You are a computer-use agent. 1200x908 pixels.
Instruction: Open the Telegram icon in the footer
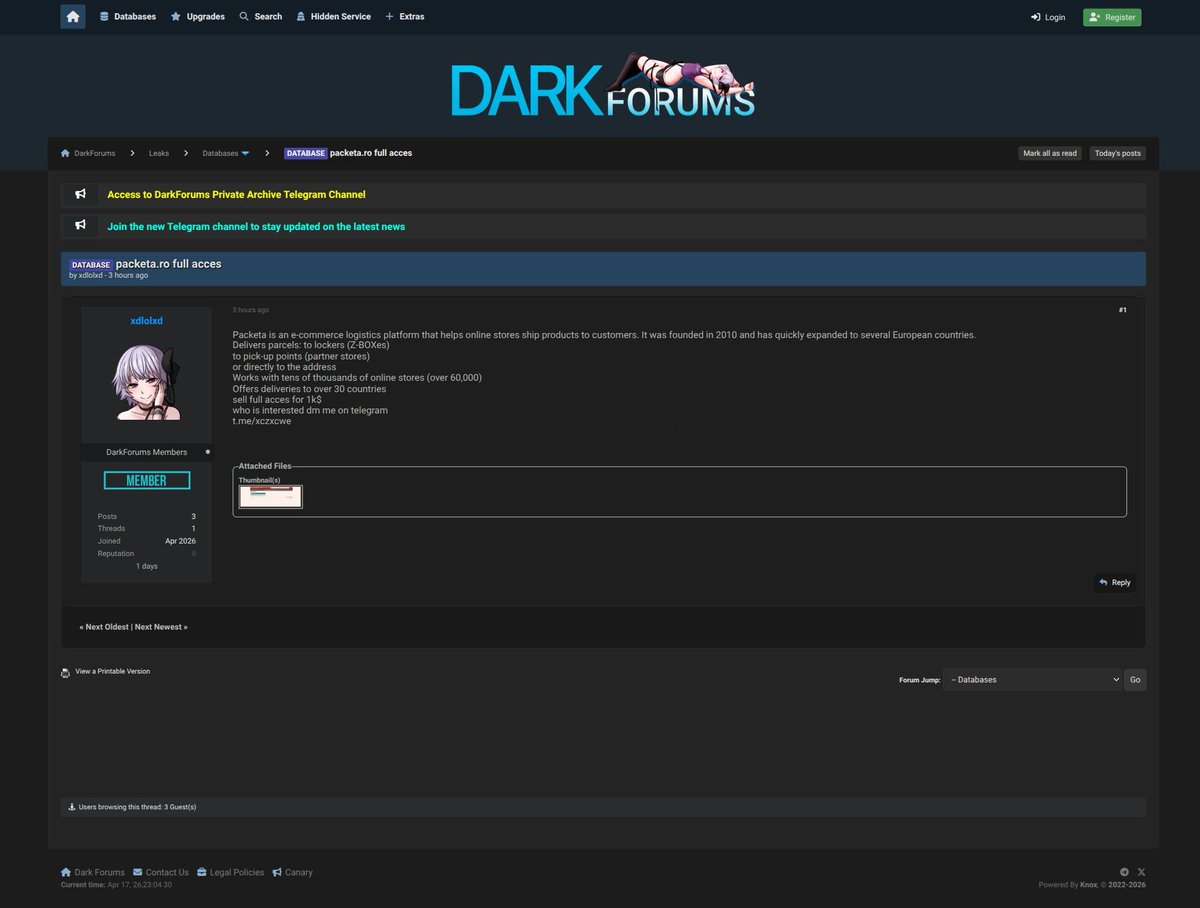[1124, 871]
